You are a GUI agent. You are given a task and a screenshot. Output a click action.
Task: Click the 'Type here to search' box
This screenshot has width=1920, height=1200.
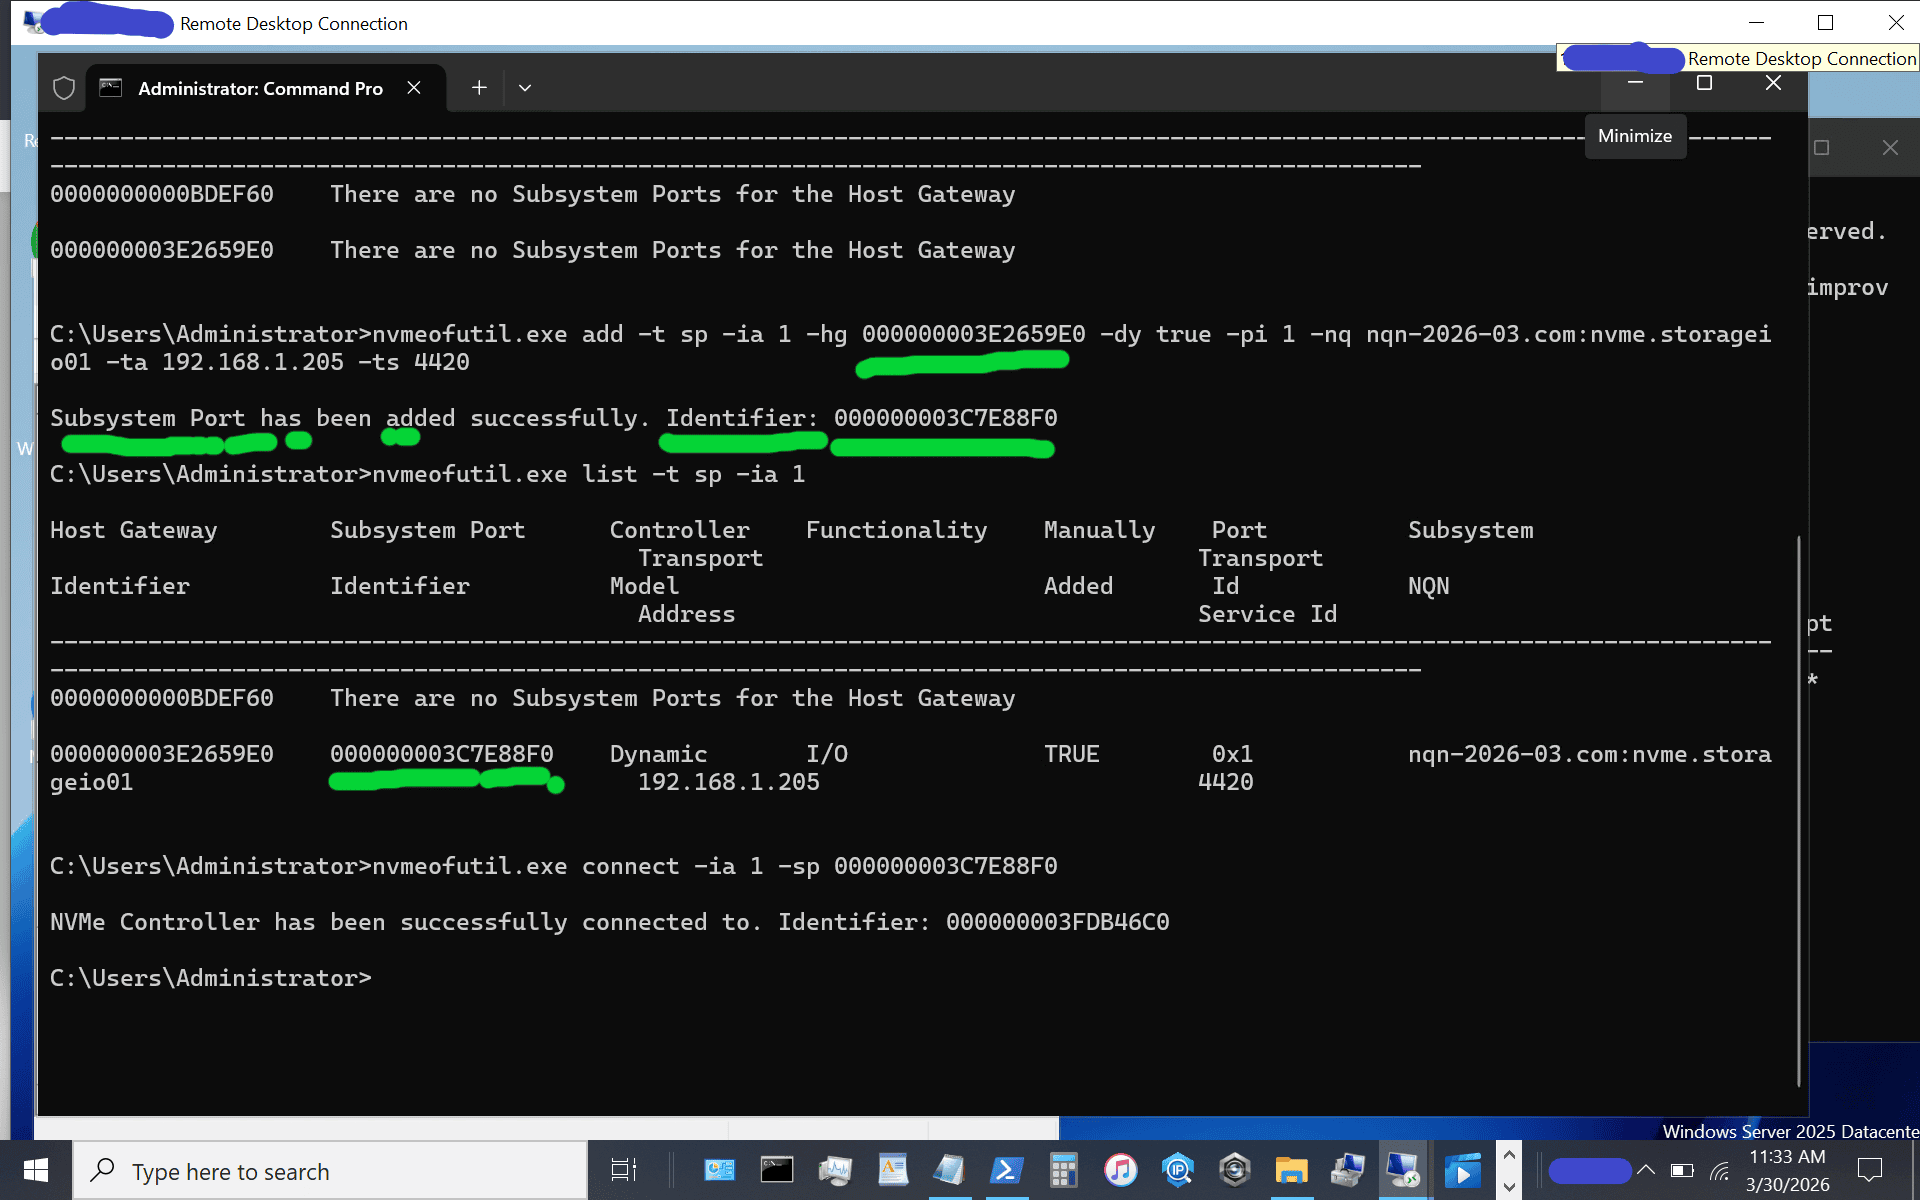pyautogui.click(x=330, y=1171)
